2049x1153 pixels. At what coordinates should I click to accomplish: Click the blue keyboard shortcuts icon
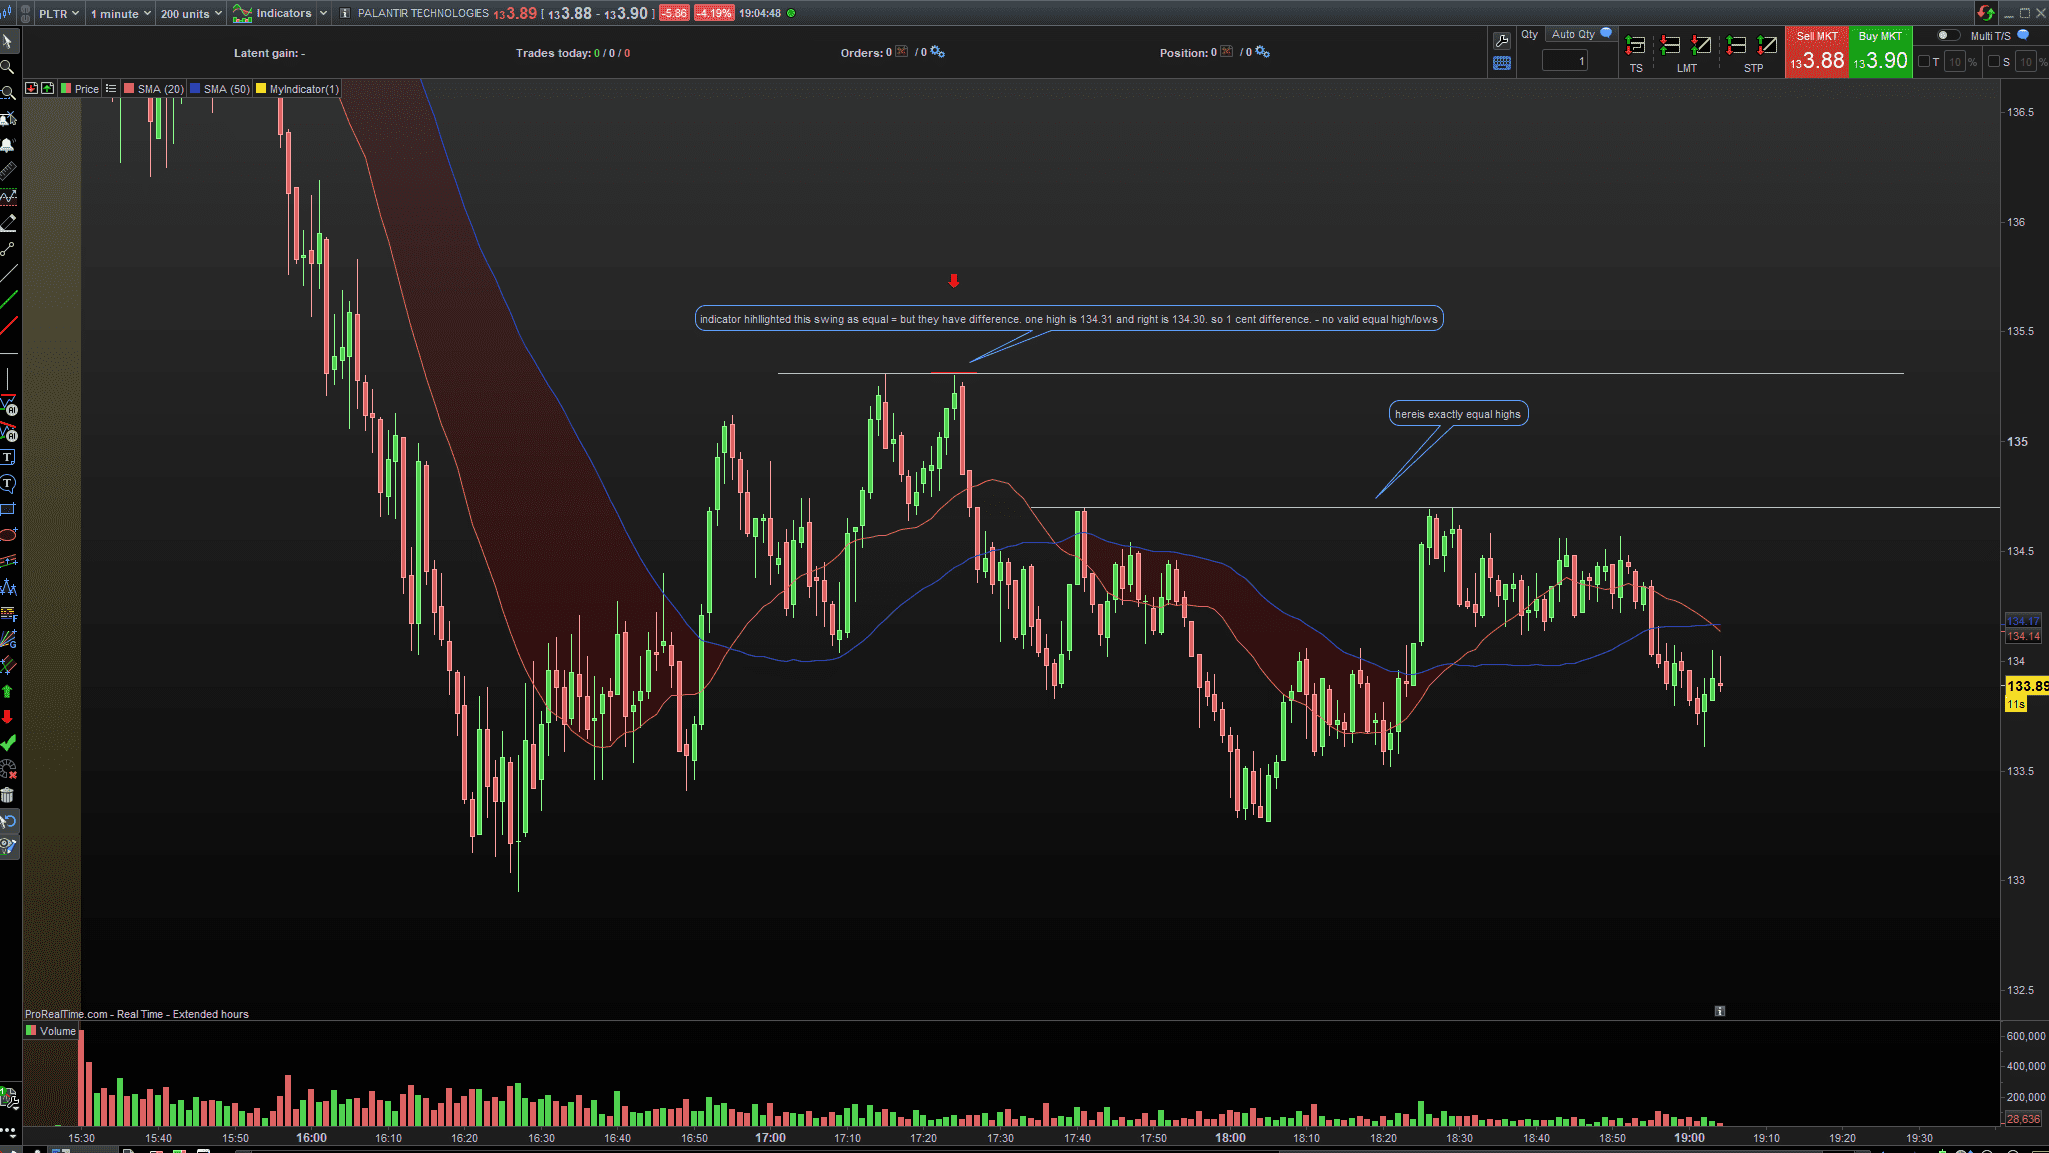point(1501,63)
